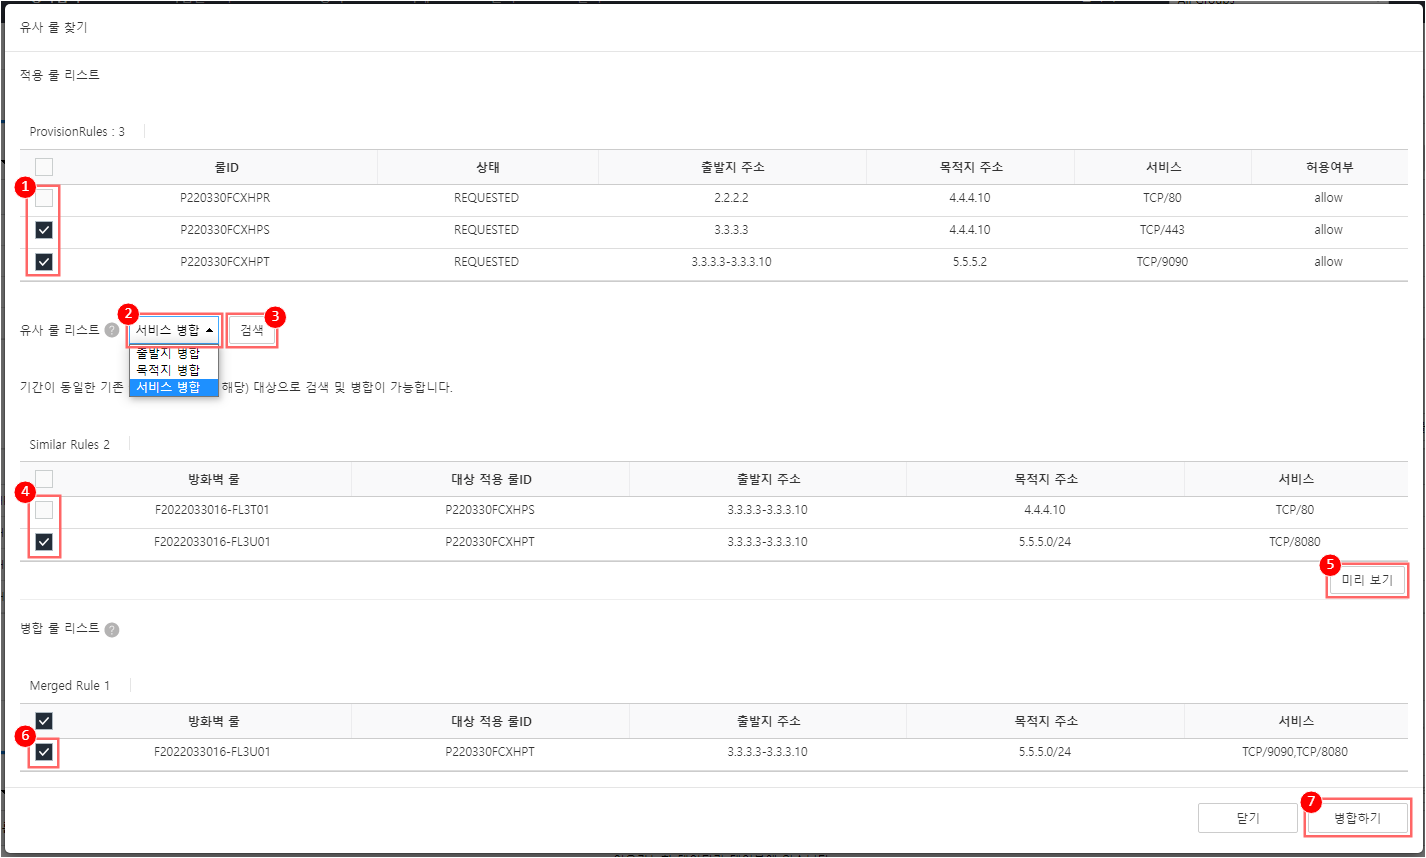Click the 대상 적용 룰ID header in Similar Rules
The height and width of the screenshot is (858, 1426).
coord(490,479)
